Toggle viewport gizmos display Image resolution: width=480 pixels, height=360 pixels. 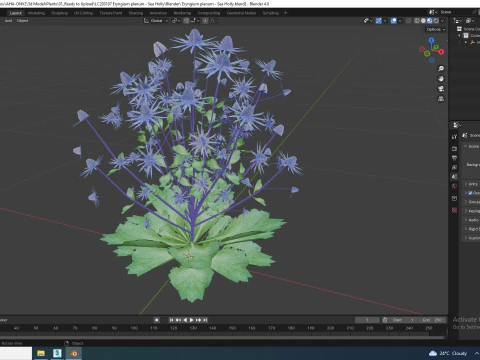click(379, 21)
